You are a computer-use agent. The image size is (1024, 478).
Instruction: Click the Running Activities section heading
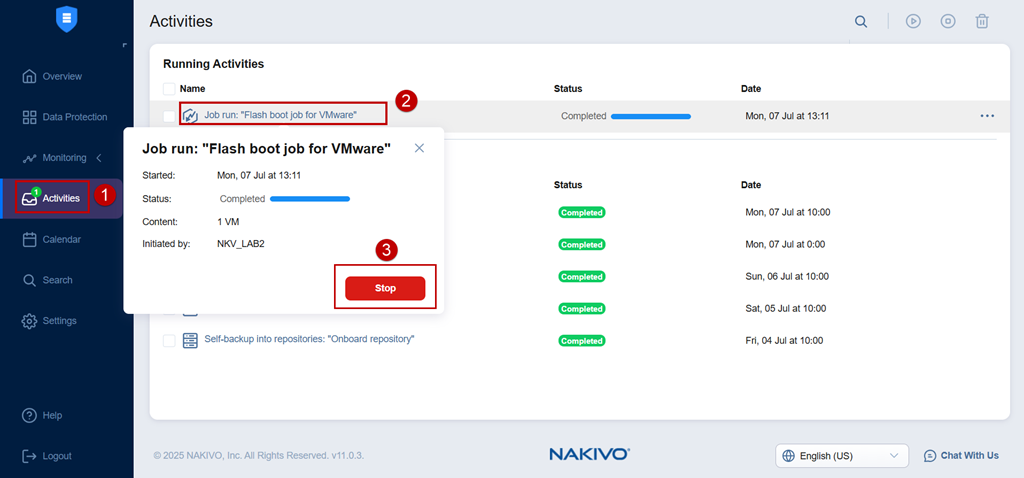214,64
